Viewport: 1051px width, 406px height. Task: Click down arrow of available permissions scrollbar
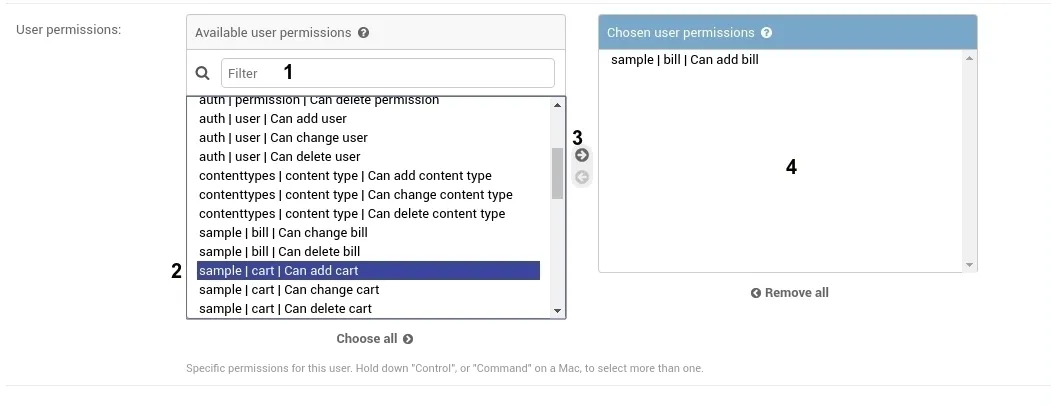558,311
